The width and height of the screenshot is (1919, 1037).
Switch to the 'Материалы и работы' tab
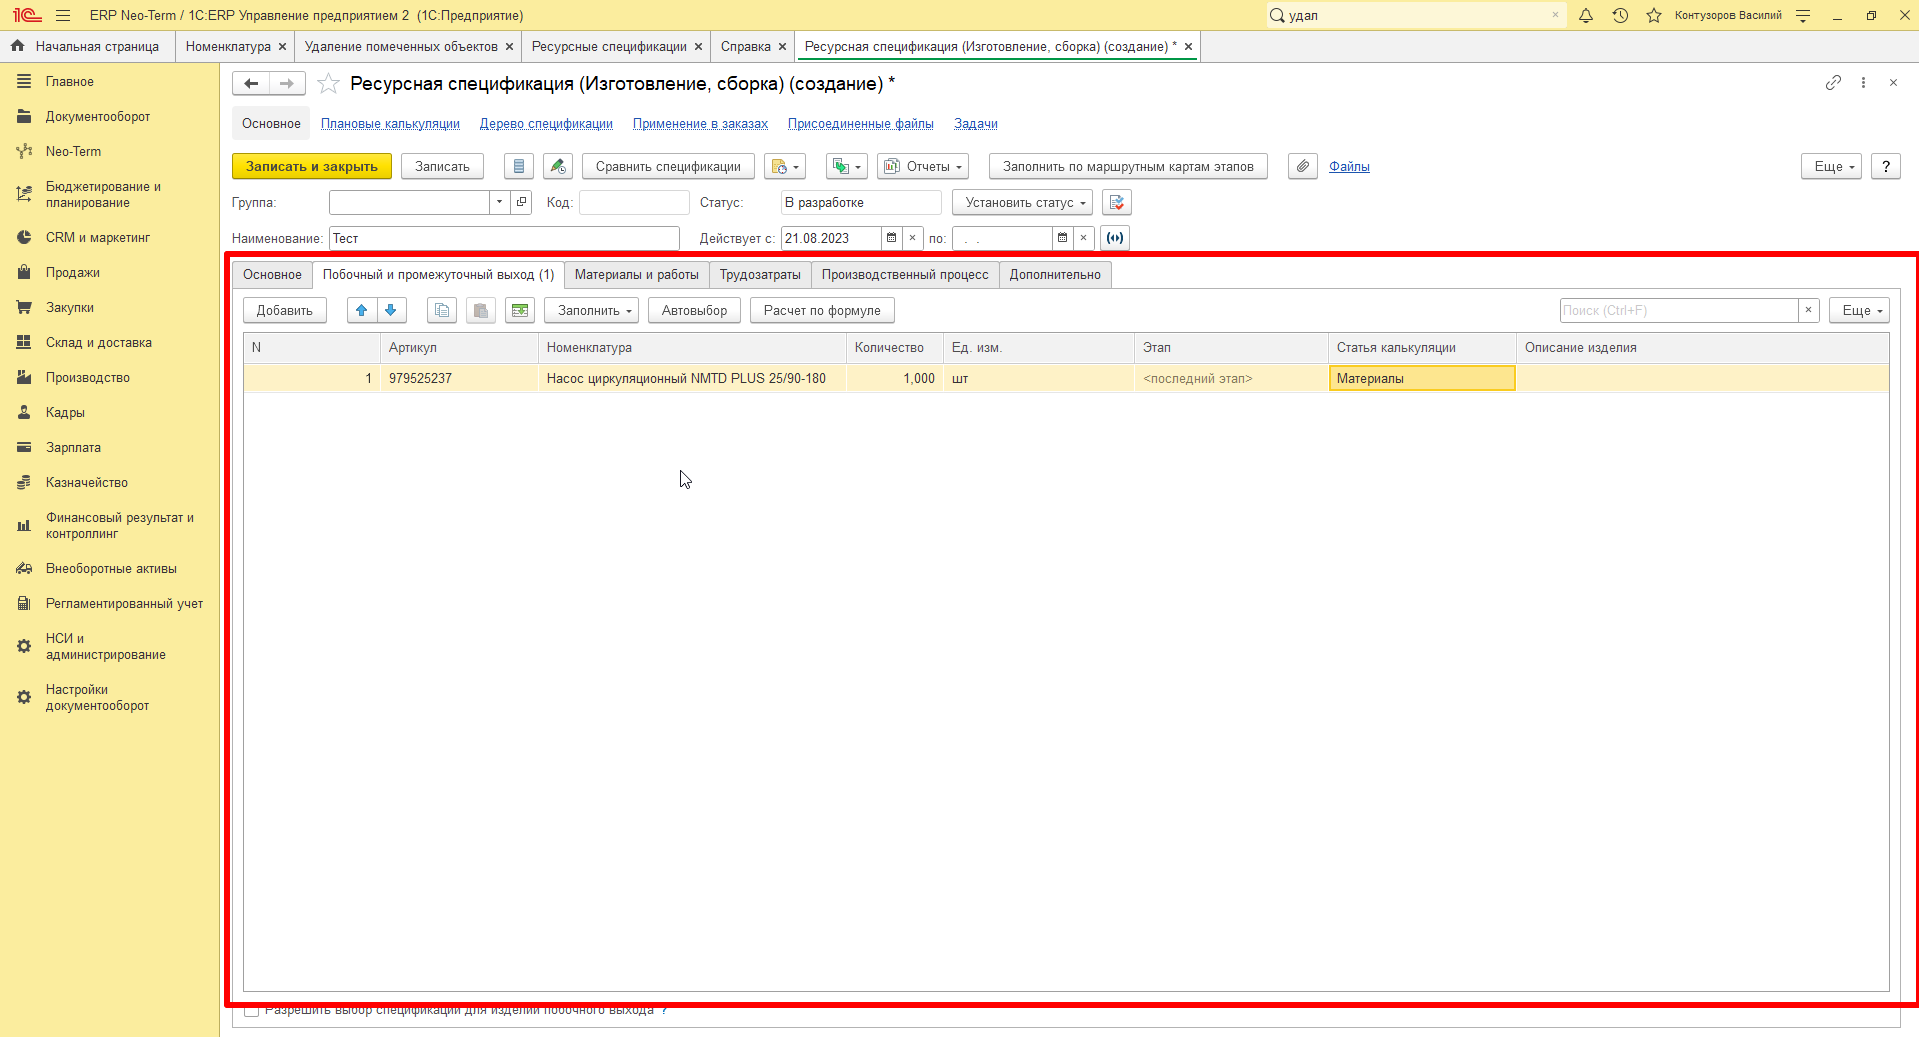point(637,275)
